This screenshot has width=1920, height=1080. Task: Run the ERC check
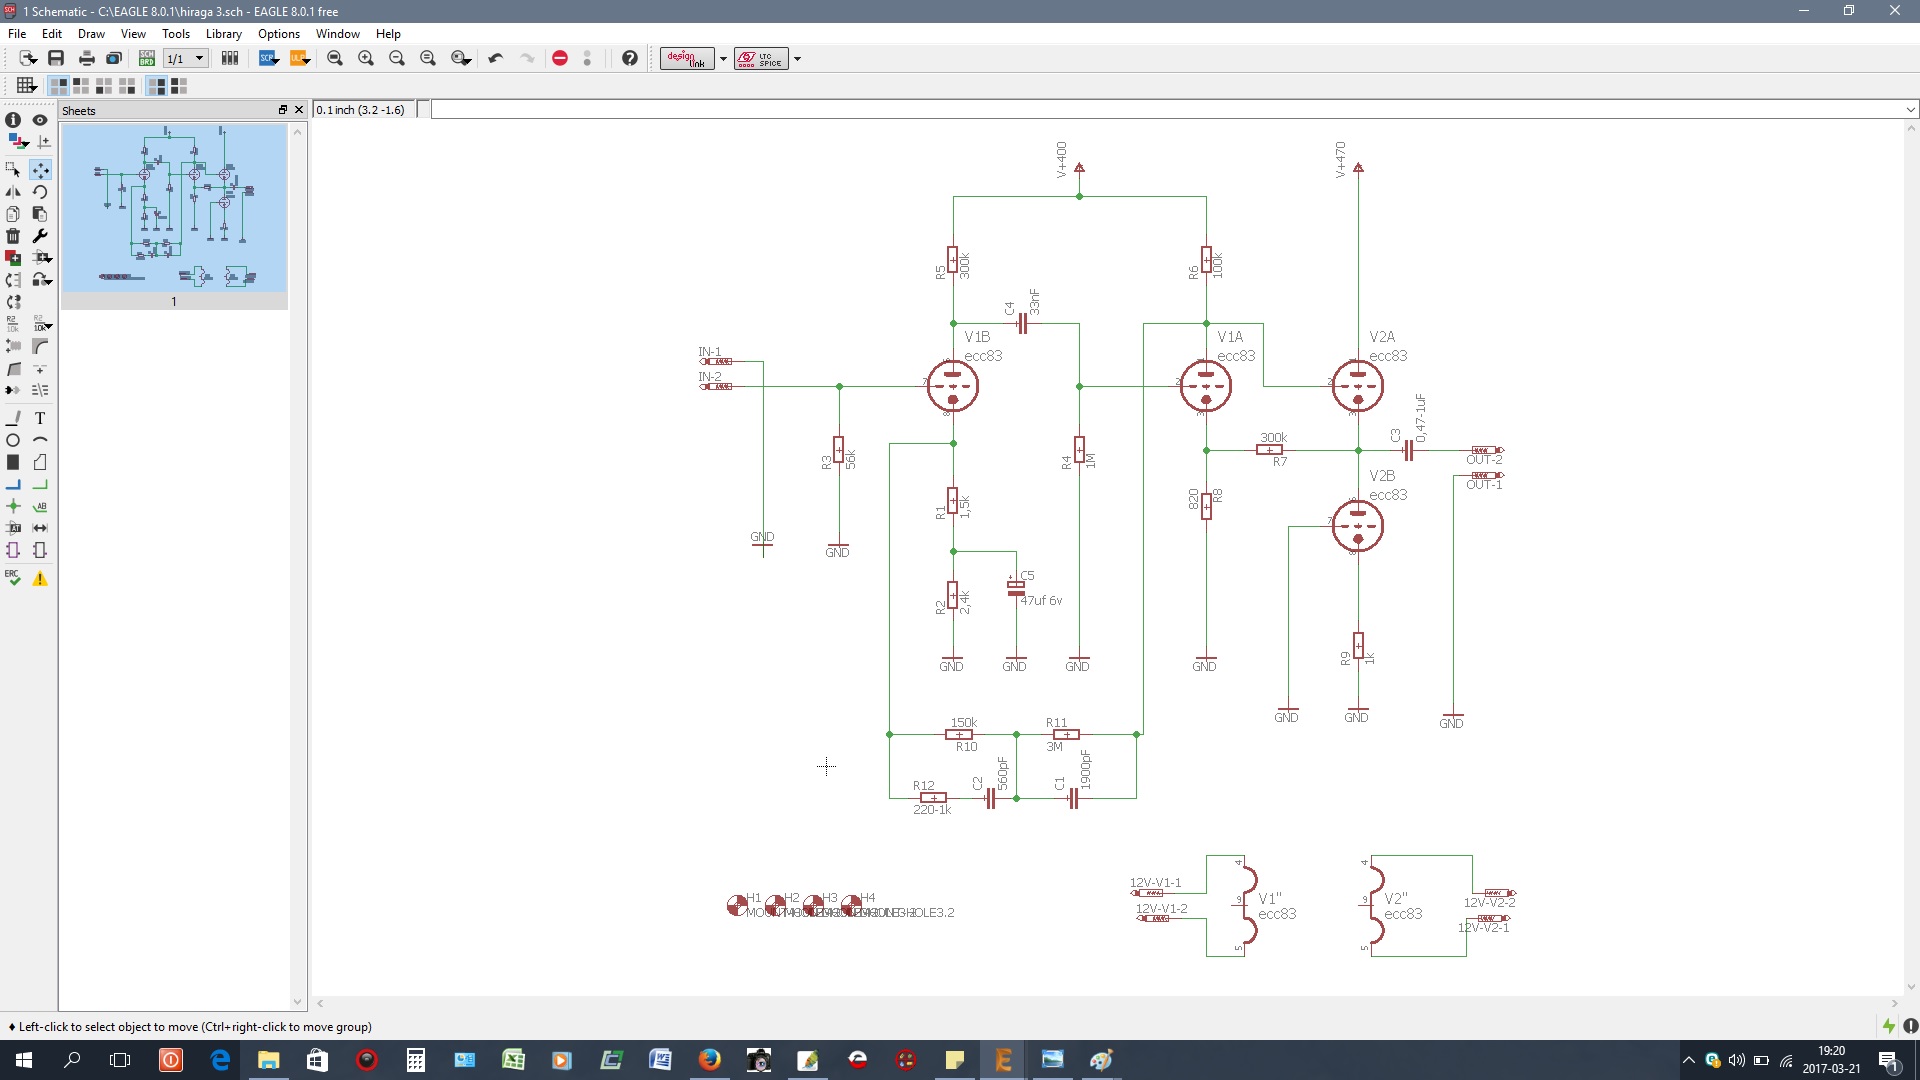point(13,578)
